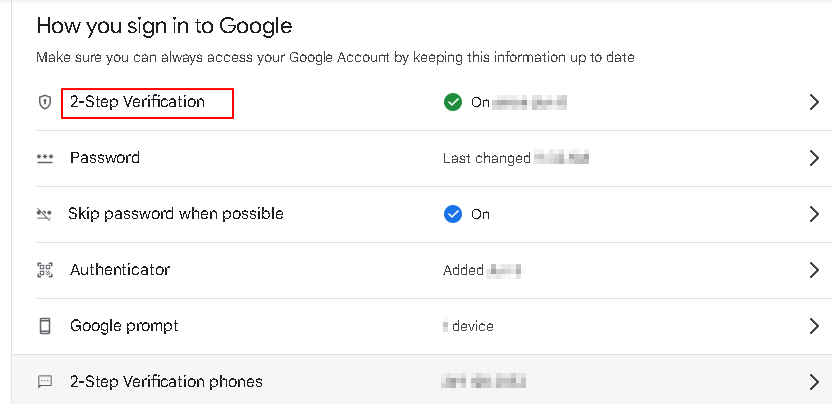Open Skip password when possible chevron
Image resolution: width=832 pixels, height=404 pixels.
813,214
